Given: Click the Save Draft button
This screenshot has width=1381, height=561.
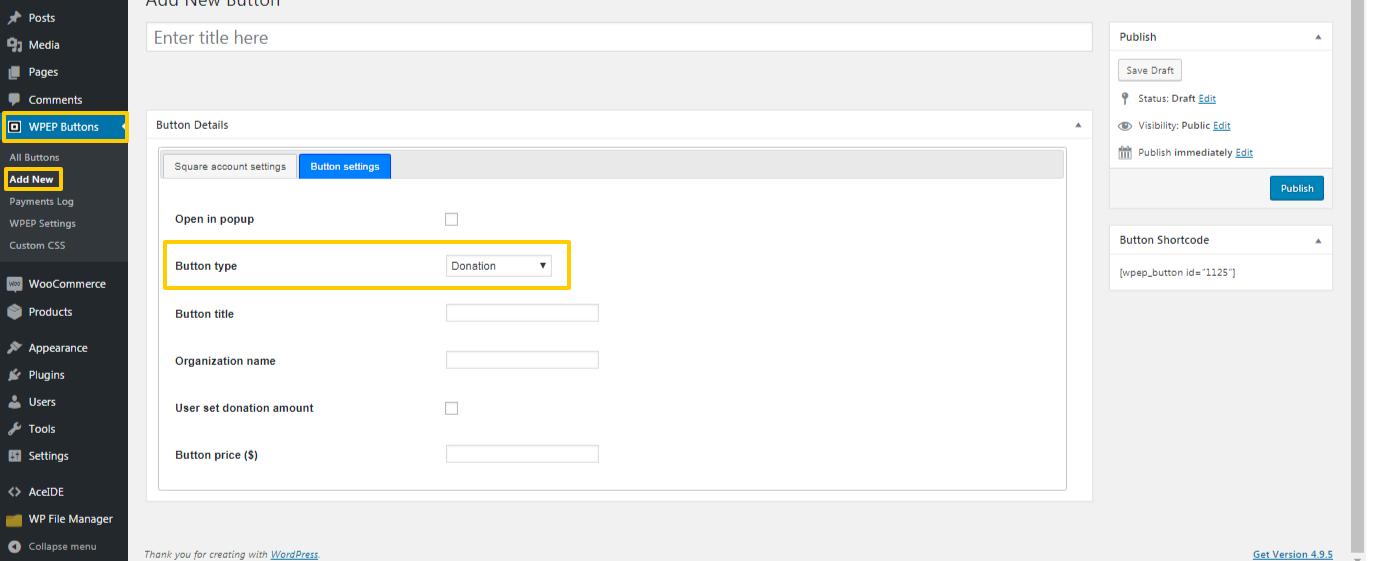Looking at the screenshot, I should 1150,70.
